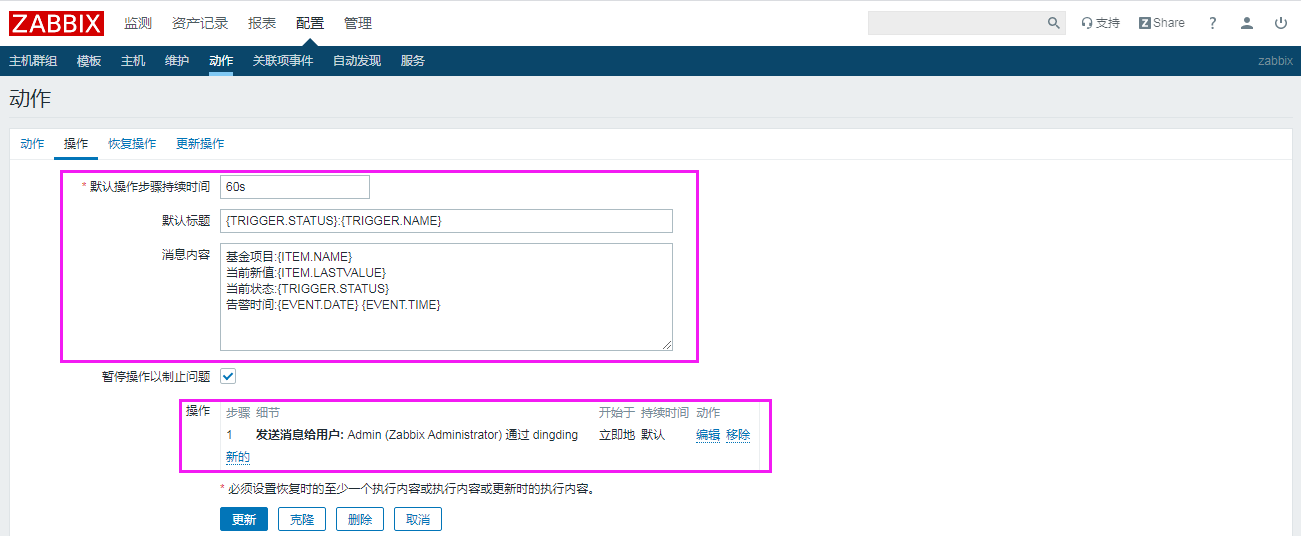Focus the 默认标题 input field

tap(446, 221)
